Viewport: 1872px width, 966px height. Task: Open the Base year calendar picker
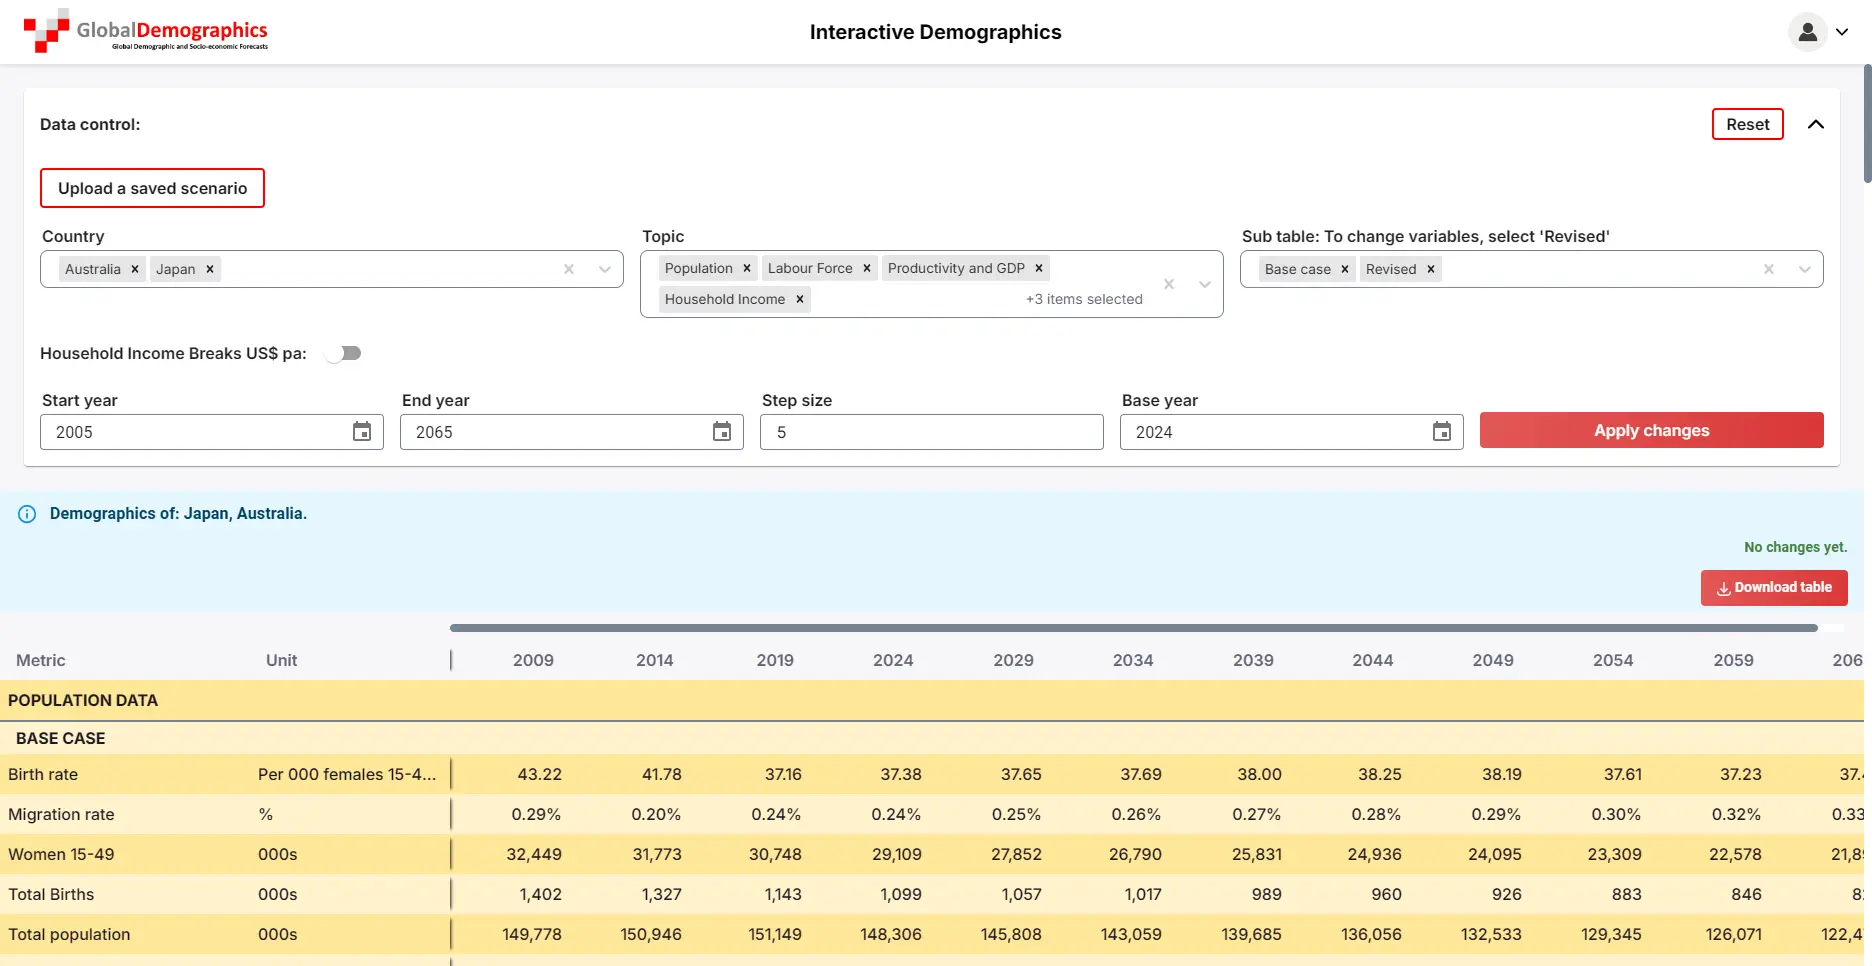(x=1442, y=432)
